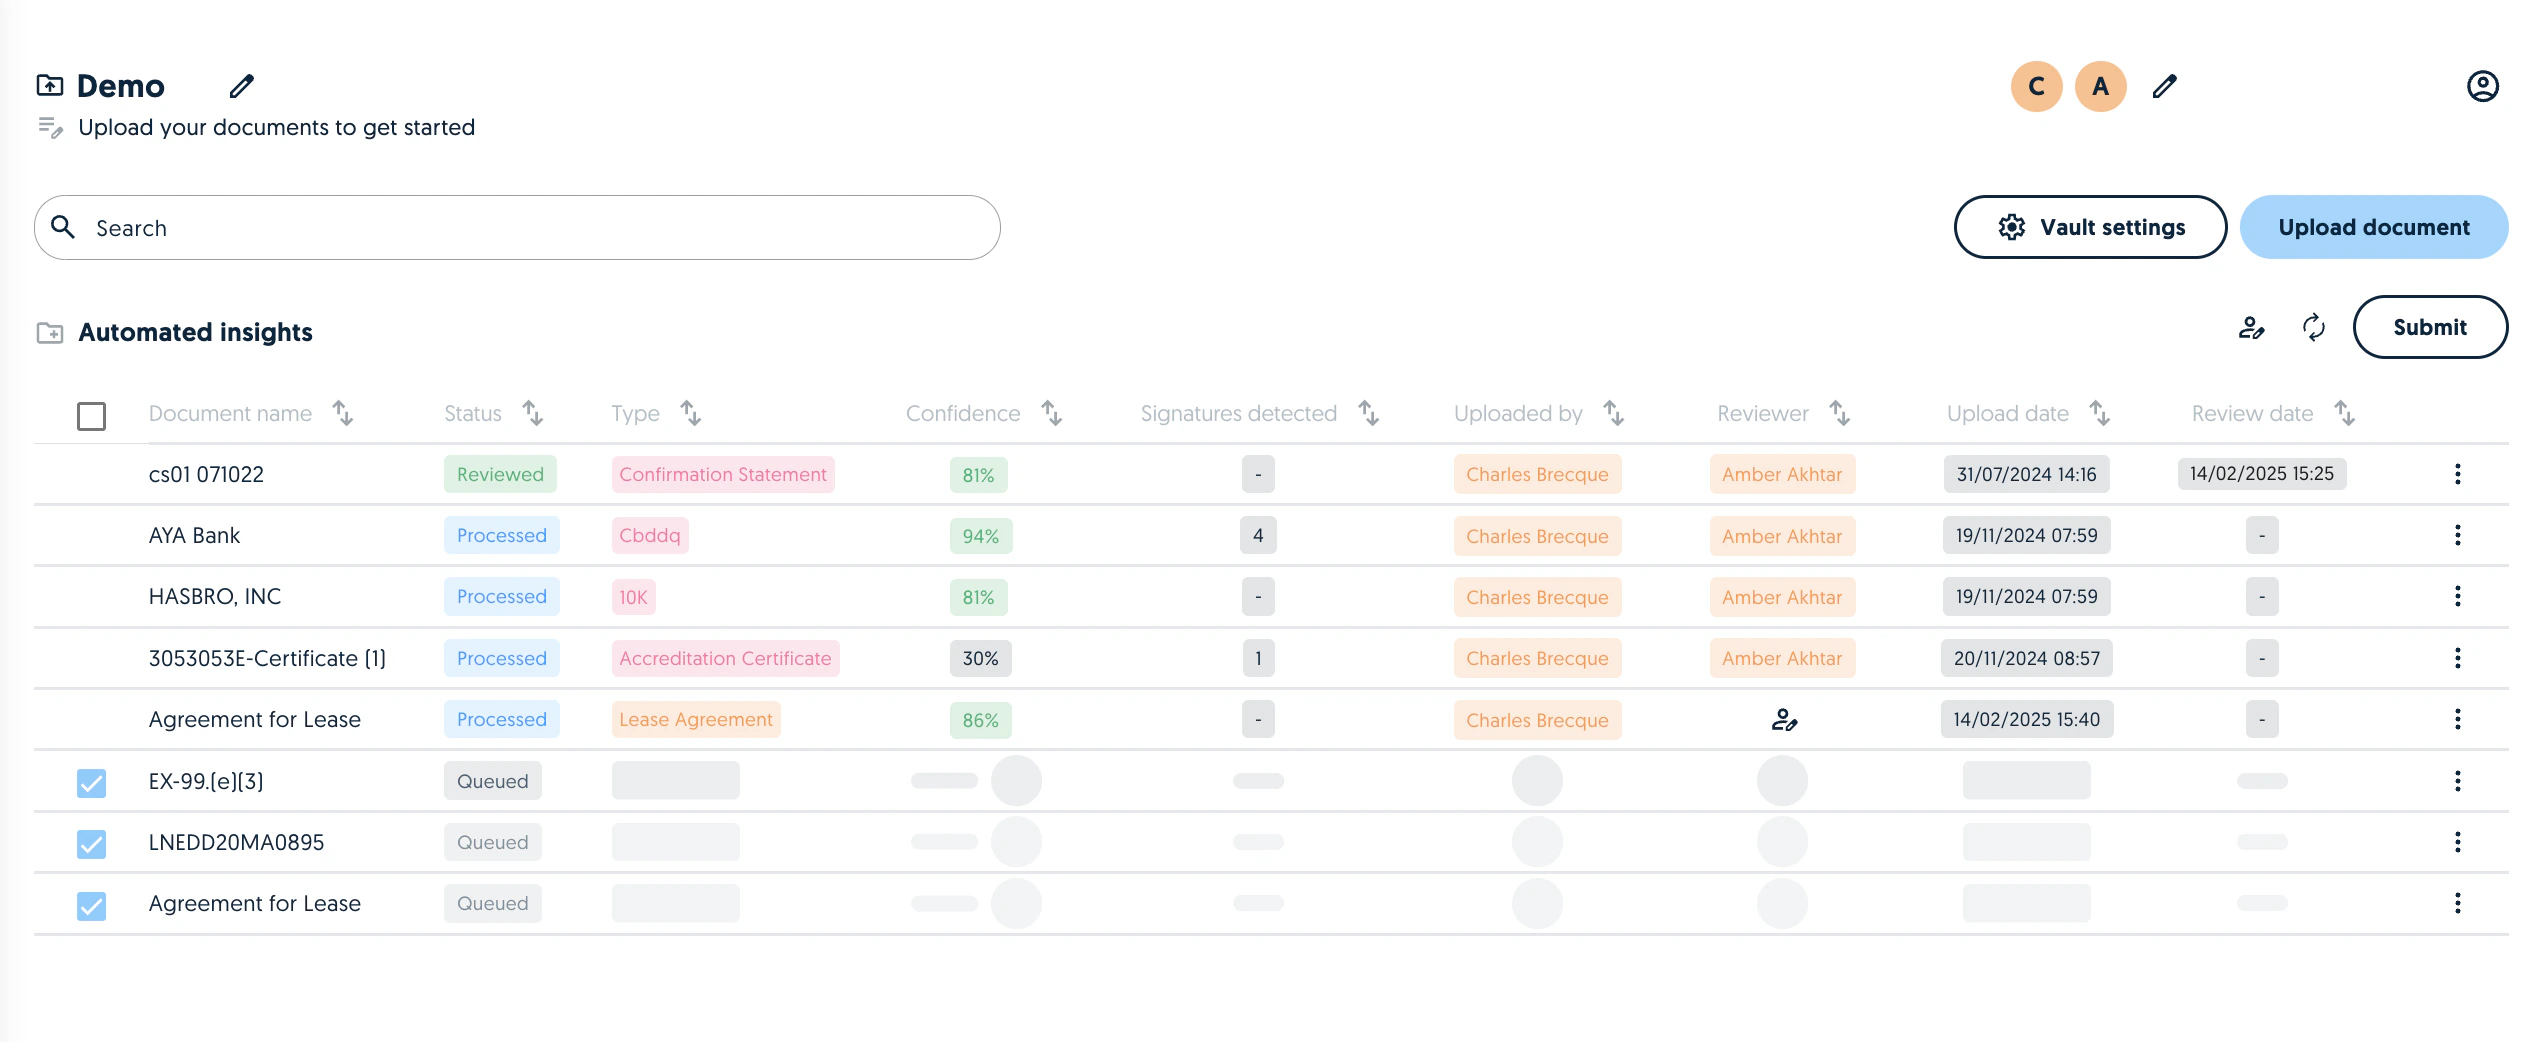Click the pencil icon next to Demo title

click(242, 86)
